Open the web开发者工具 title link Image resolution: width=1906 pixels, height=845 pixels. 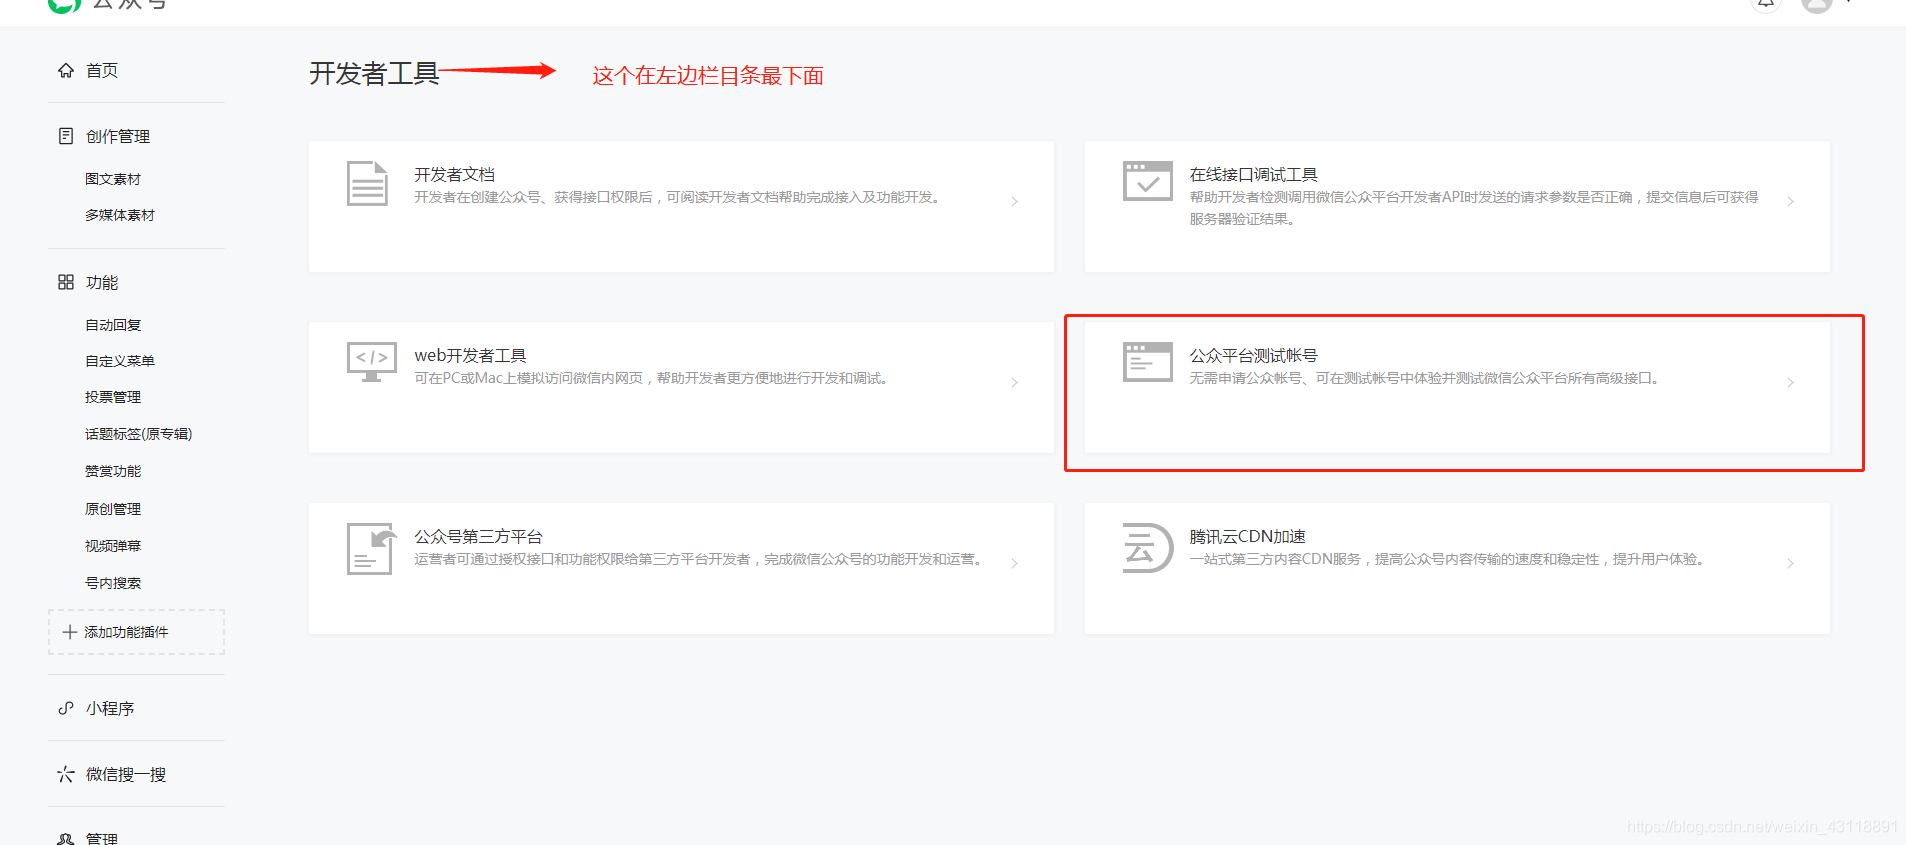pos(470,355)
